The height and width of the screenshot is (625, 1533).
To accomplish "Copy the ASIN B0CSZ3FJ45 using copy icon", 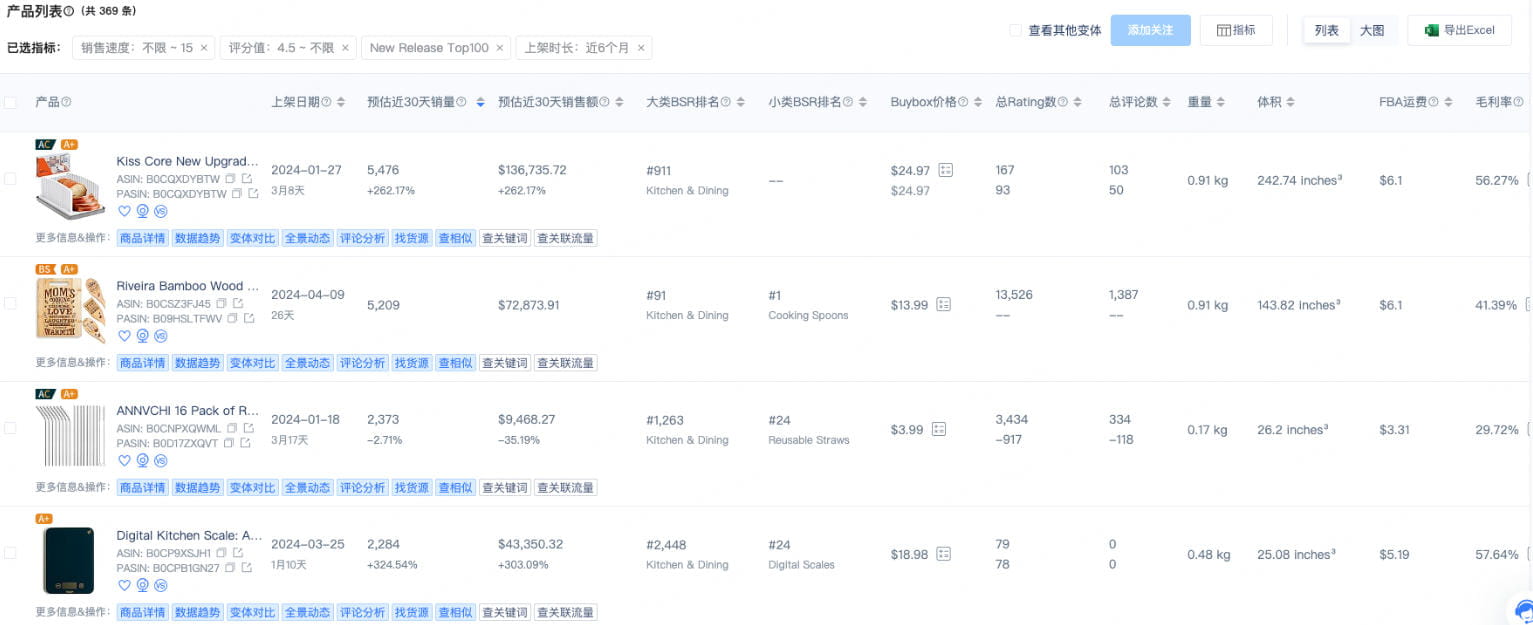I will [x=220, y=303].
